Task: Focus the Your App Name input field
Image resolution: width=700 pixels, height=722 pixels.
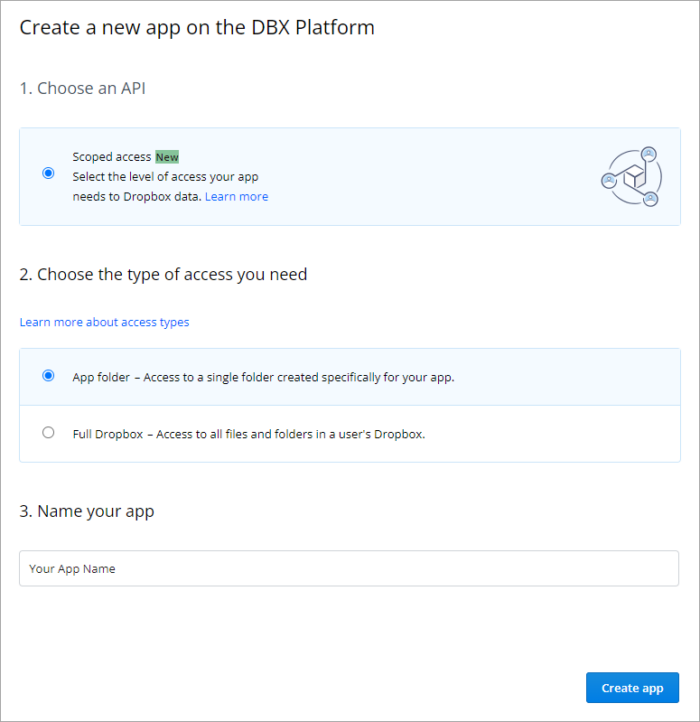Action: tap(349, 568)
